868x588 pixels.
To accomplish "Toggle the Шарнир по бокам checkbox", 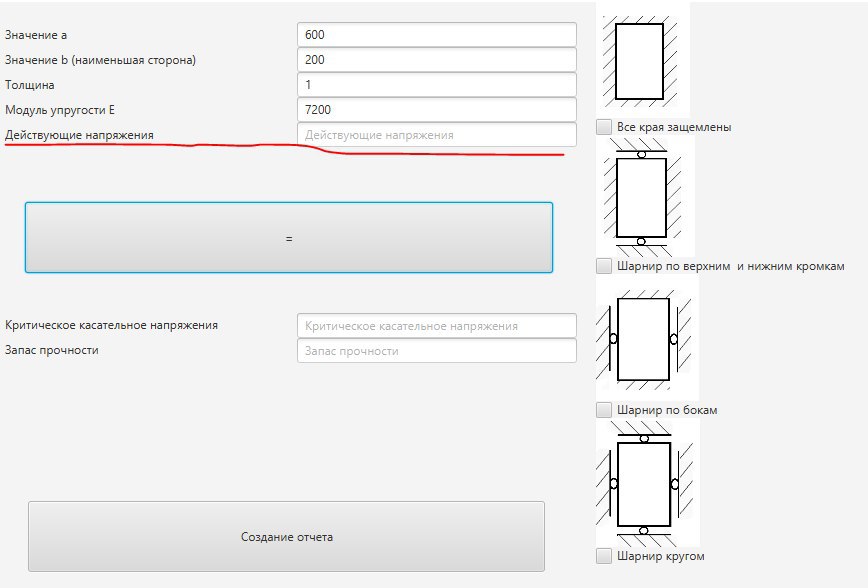I will click(604, 410).
